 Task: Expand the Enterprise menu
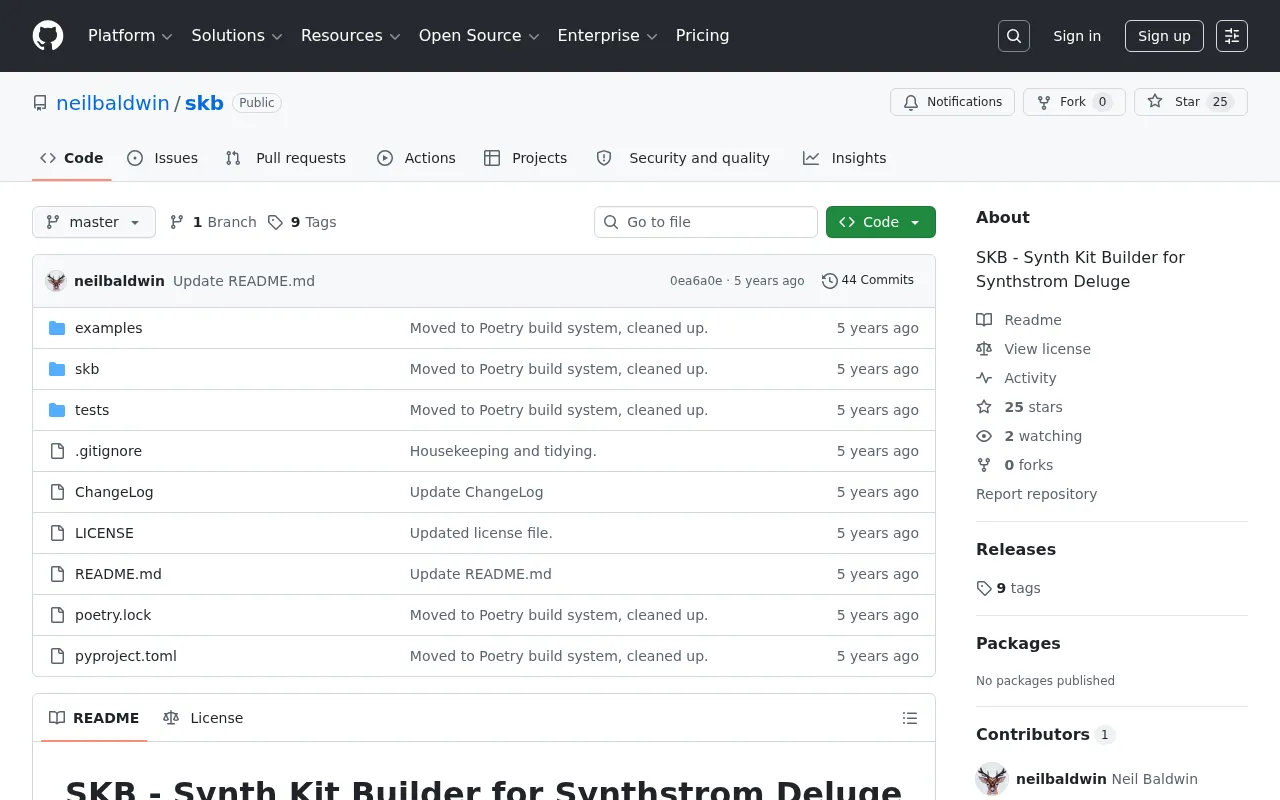607,36
